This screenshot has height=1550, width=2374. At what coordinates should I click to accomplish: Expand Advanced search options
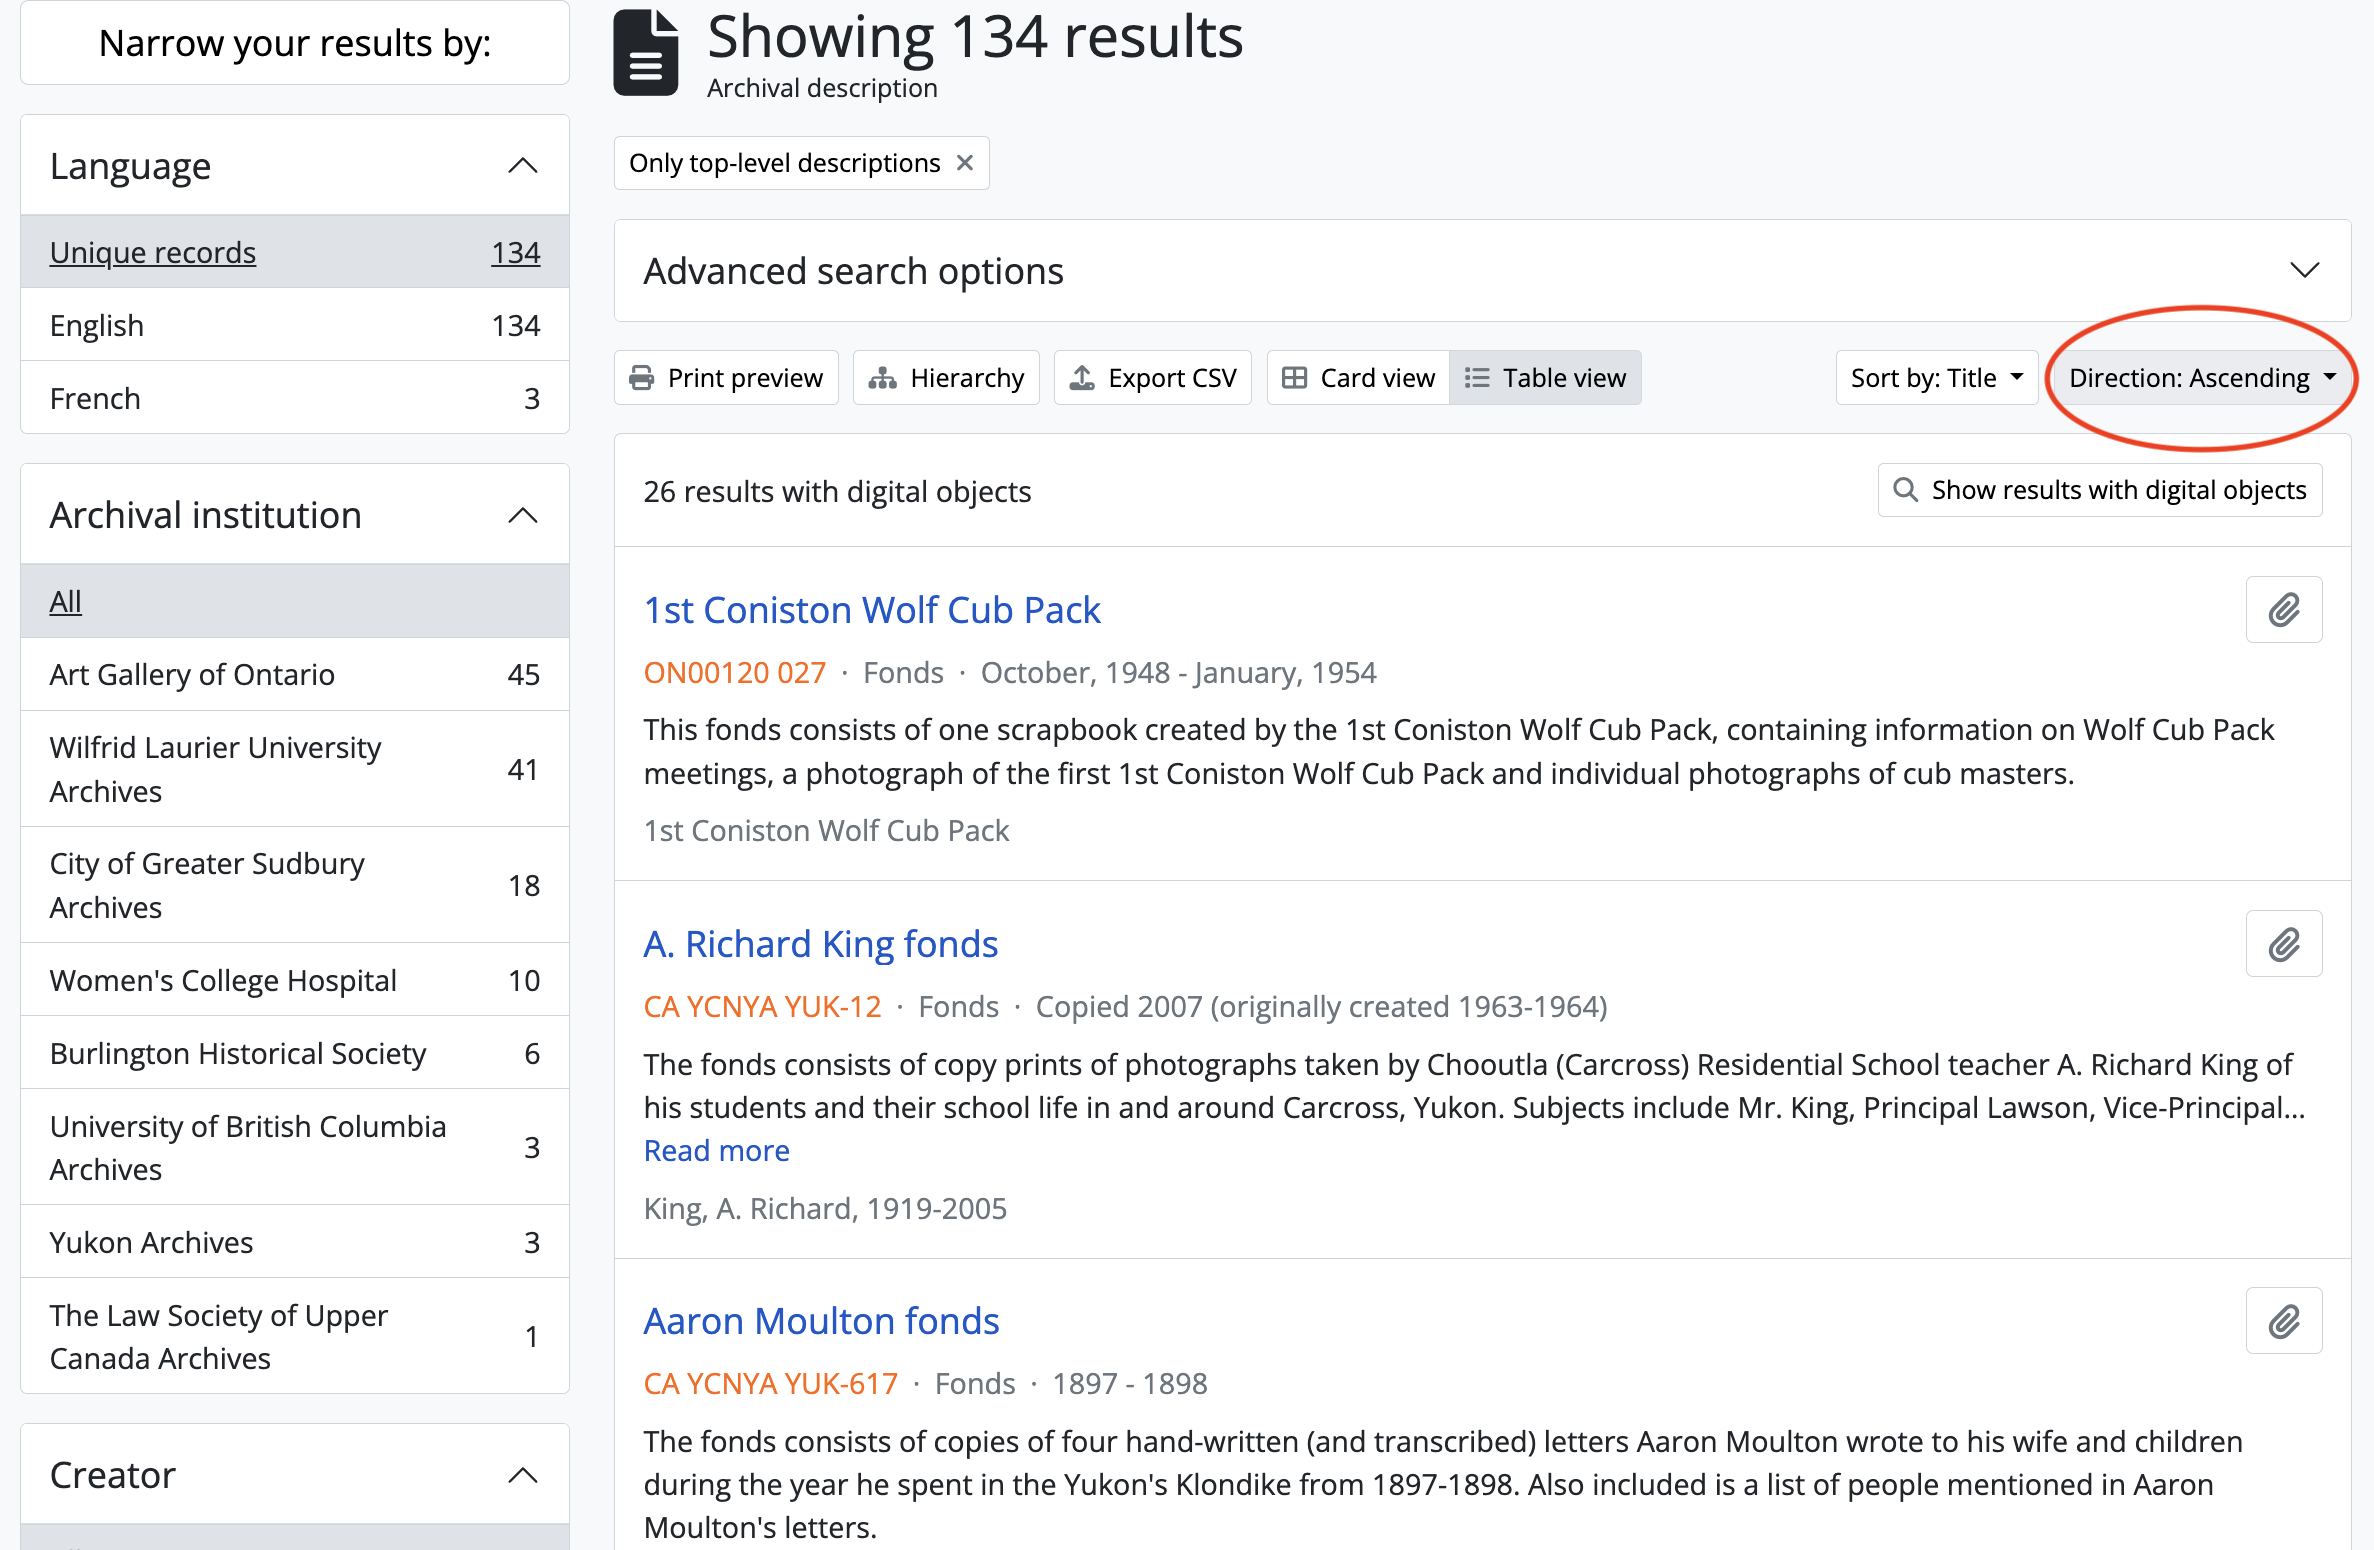(x=1482, y=271)
